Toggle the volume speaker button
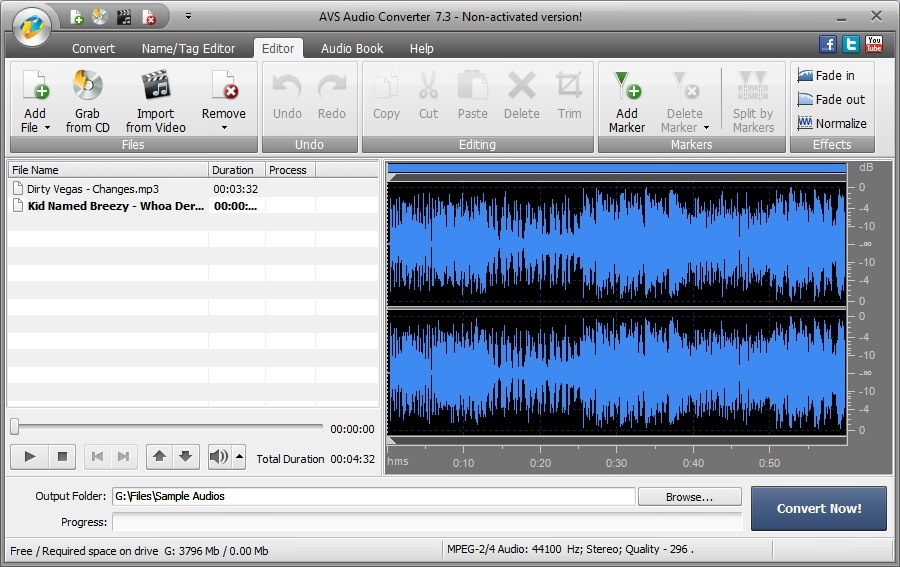Screen dimensions: 900x567 click(219, 457)
